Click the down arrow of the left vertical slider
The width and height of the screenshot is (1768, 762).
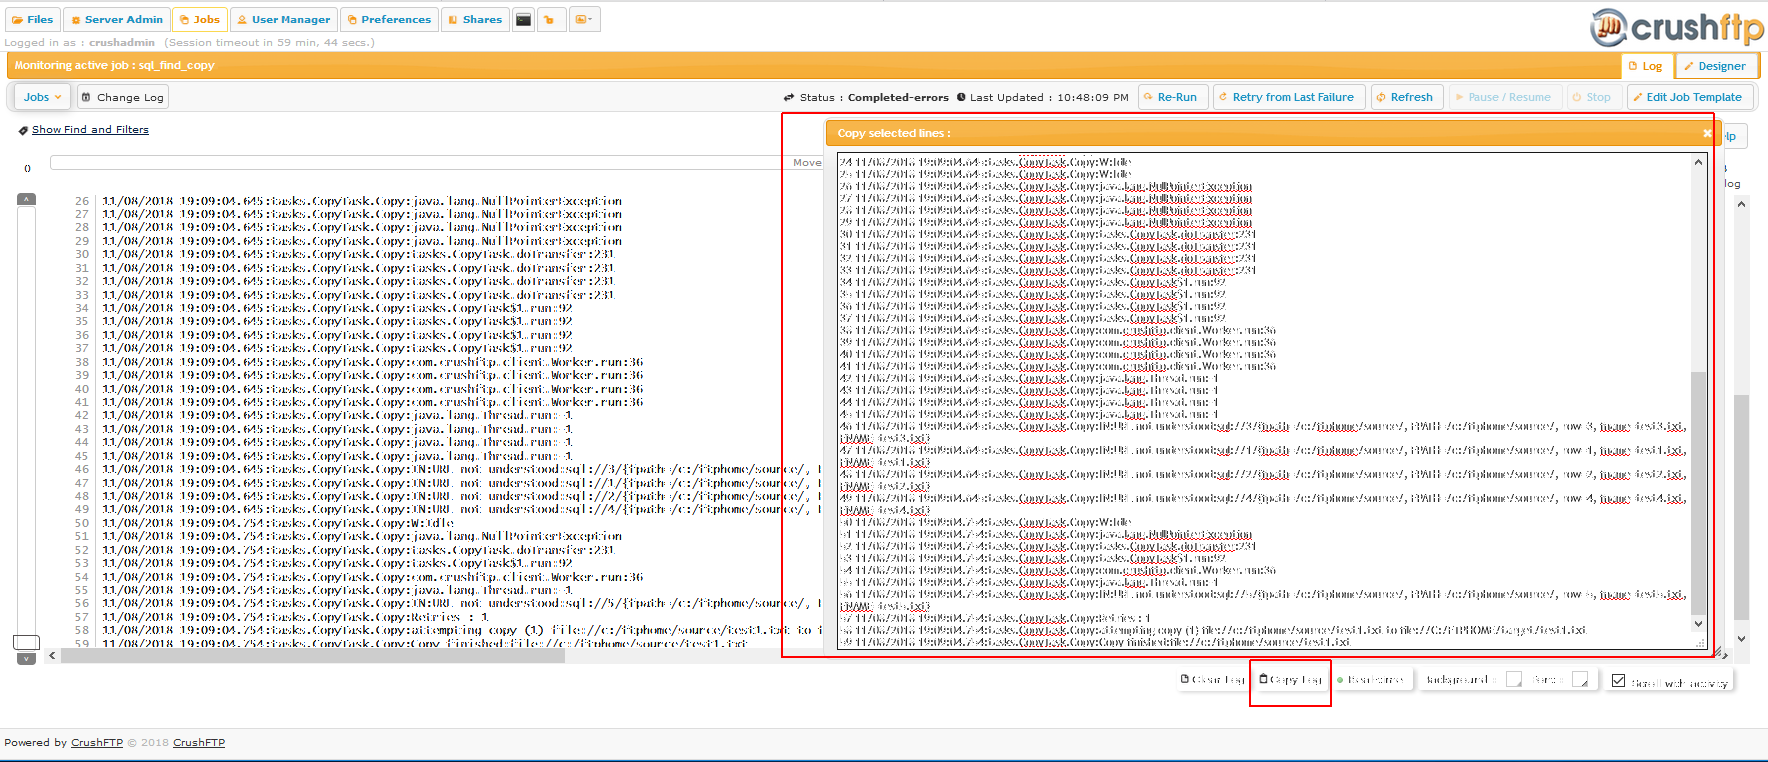pyautogui.click(x=27, y=658)
